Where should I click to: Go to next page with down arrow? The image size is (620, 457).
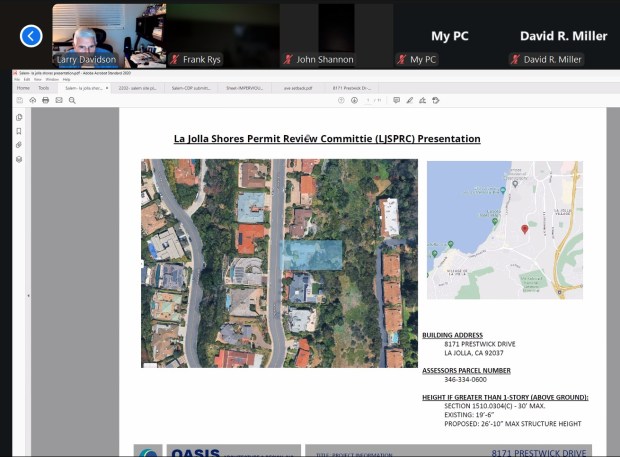pos(354,100)
